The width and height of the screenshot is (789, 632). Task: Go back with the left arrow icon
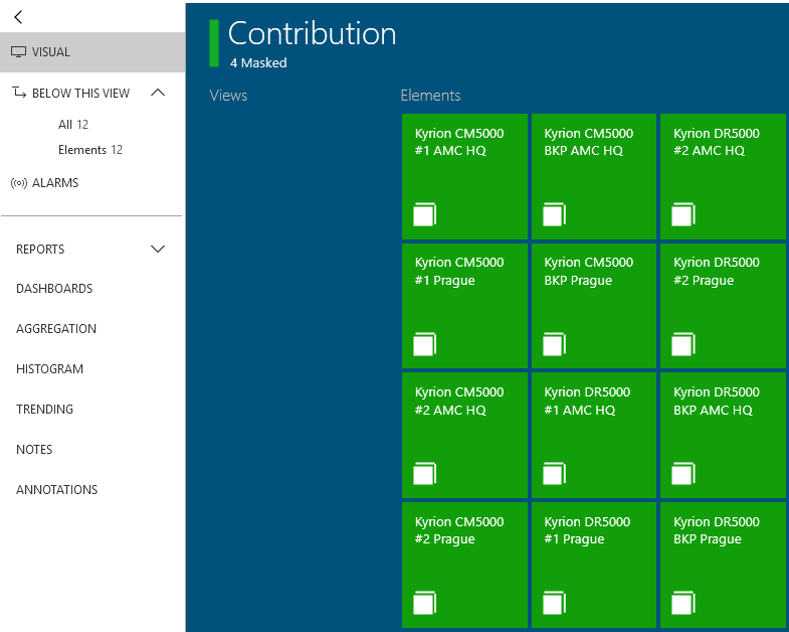(x=18, y=17)
